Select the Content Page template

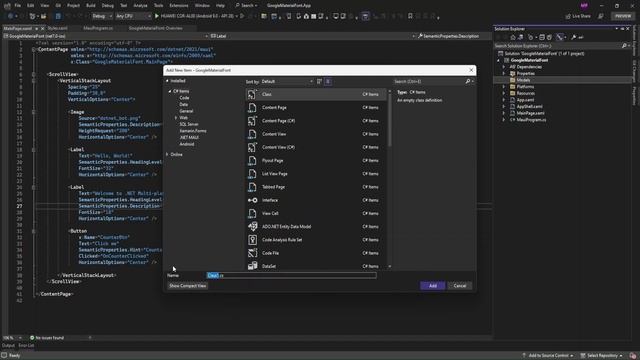click(x=316, y=108)
